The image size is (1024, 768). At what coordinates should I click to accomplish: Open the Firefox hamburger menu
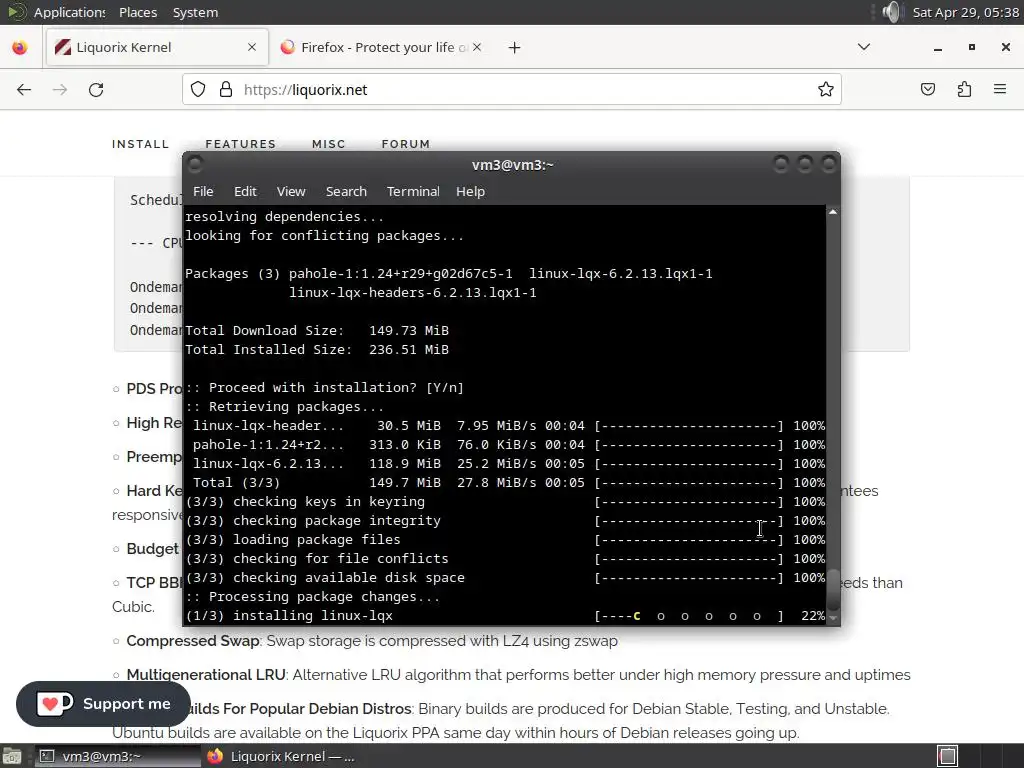click(1000, 89)
